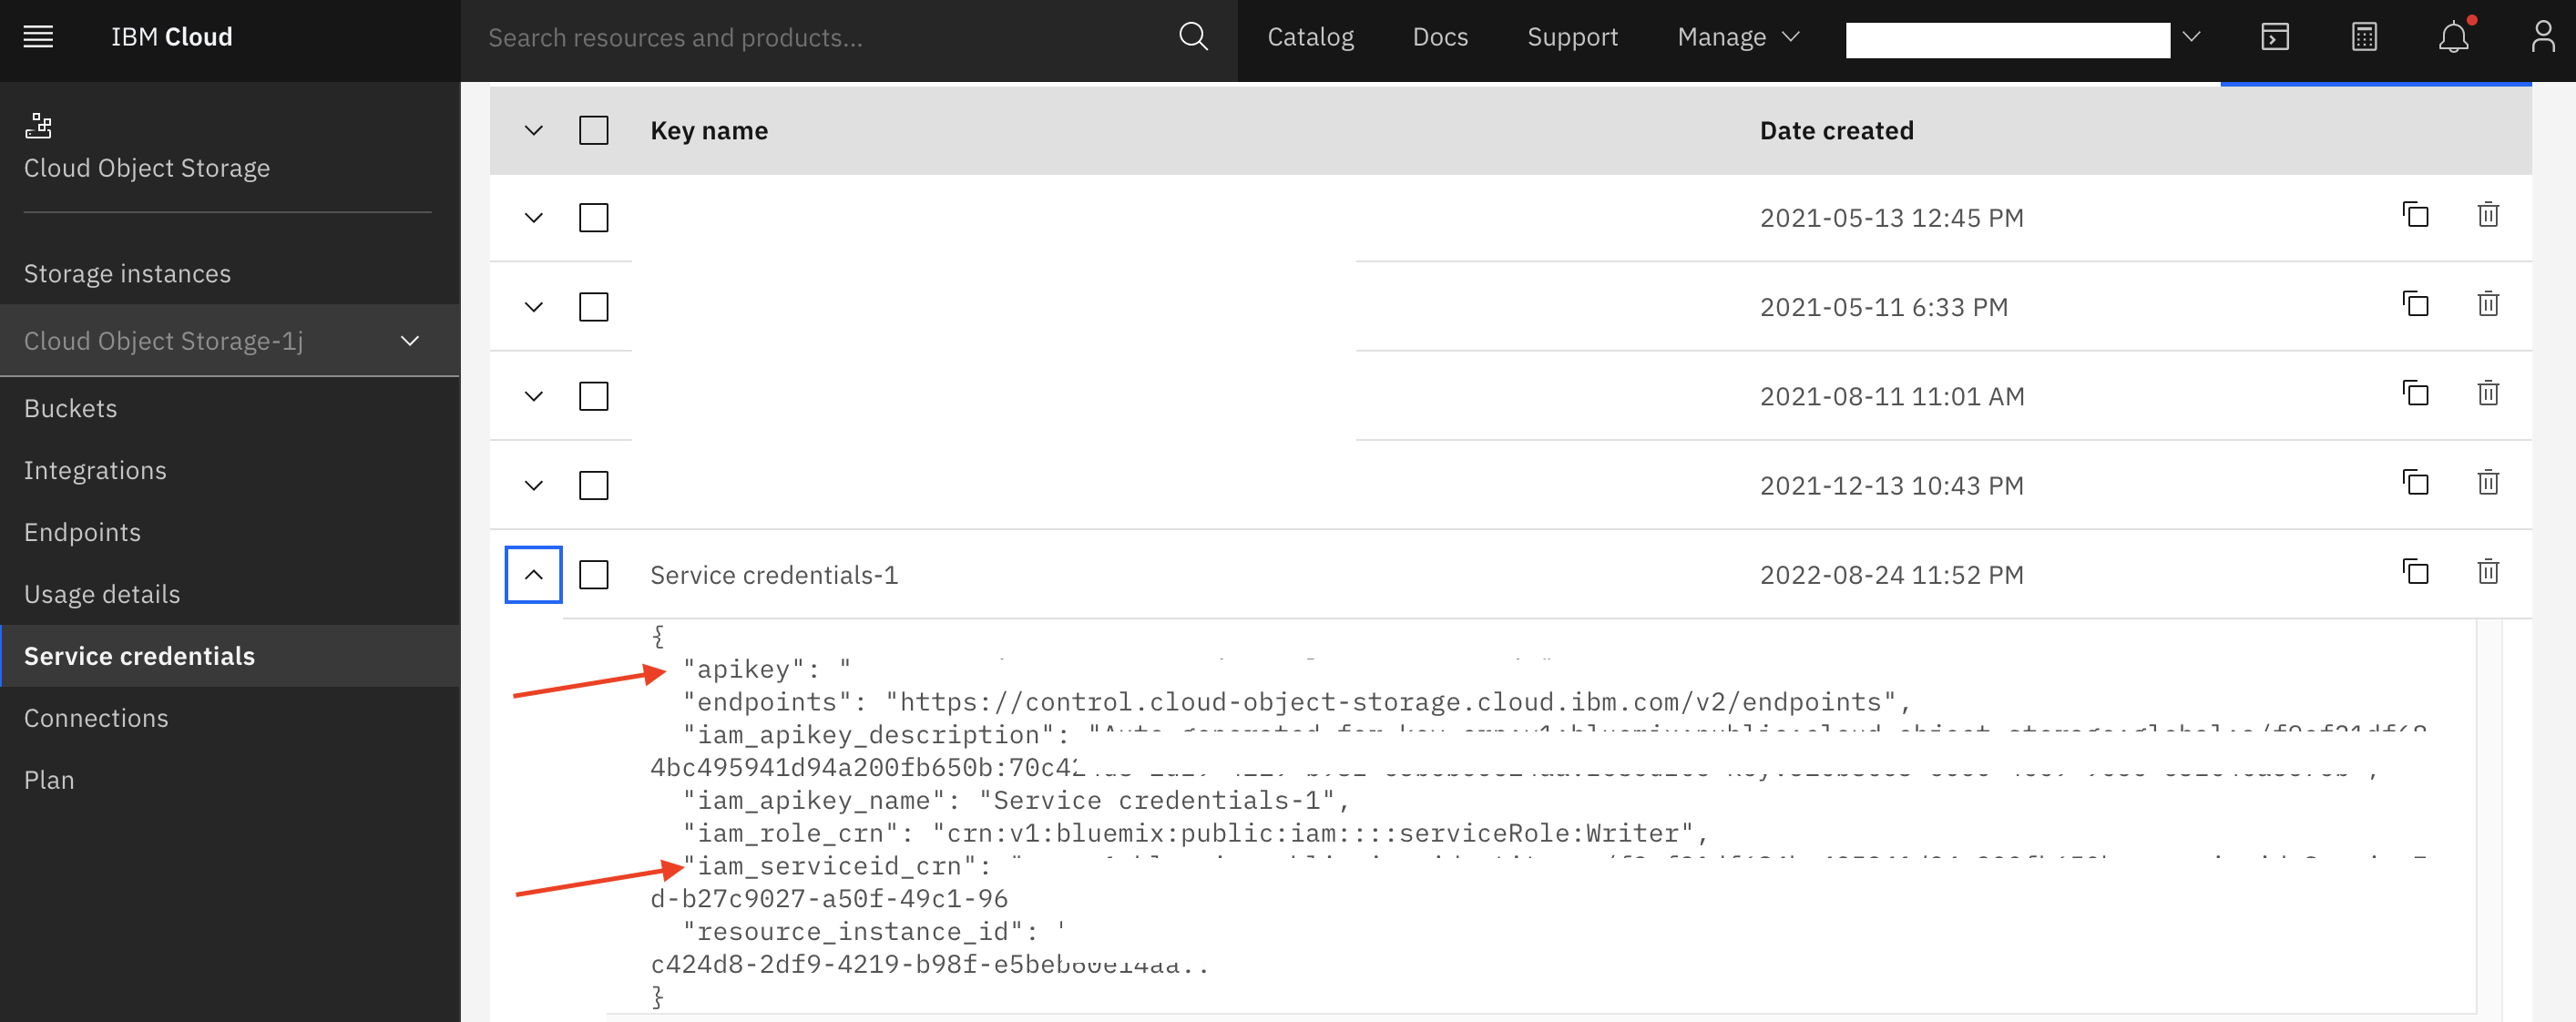This screenshot has width=2576, height=1022.
Task: Copy credential created 2021-05-13 12:45 PM
Action: (x=2415, y=216)
